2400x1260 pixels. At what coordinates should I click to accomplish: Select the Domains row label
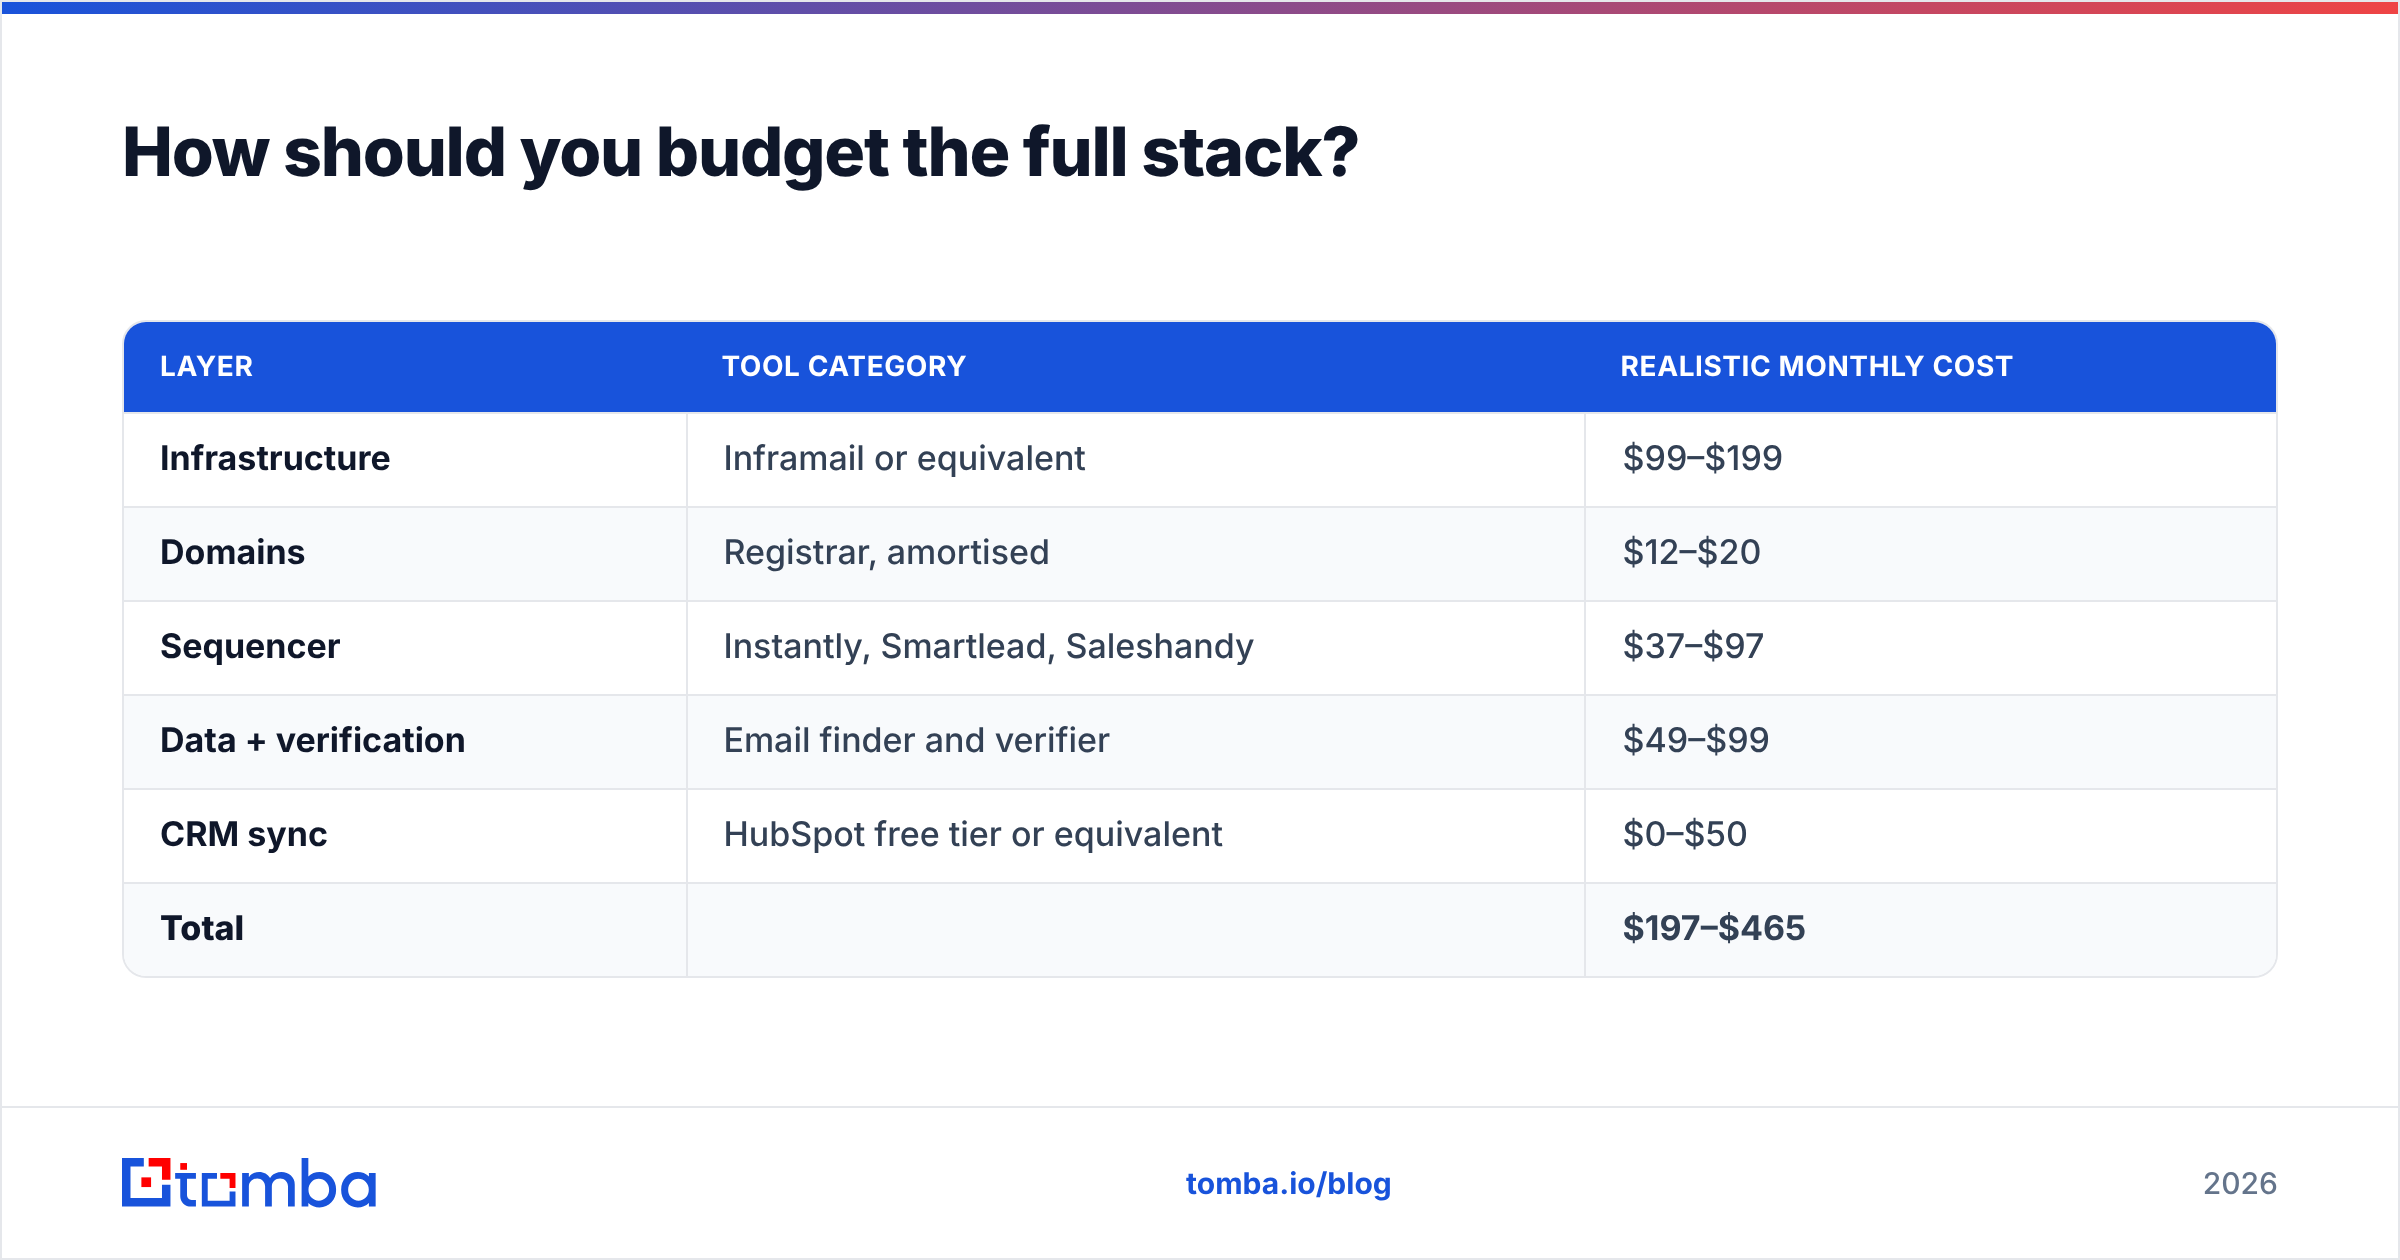tap(232, 552)
